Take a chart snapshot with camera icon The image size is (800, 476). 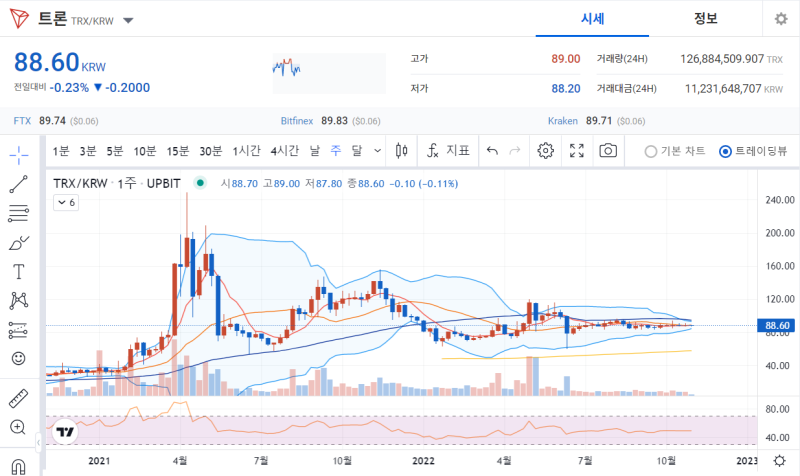(608, 151)
